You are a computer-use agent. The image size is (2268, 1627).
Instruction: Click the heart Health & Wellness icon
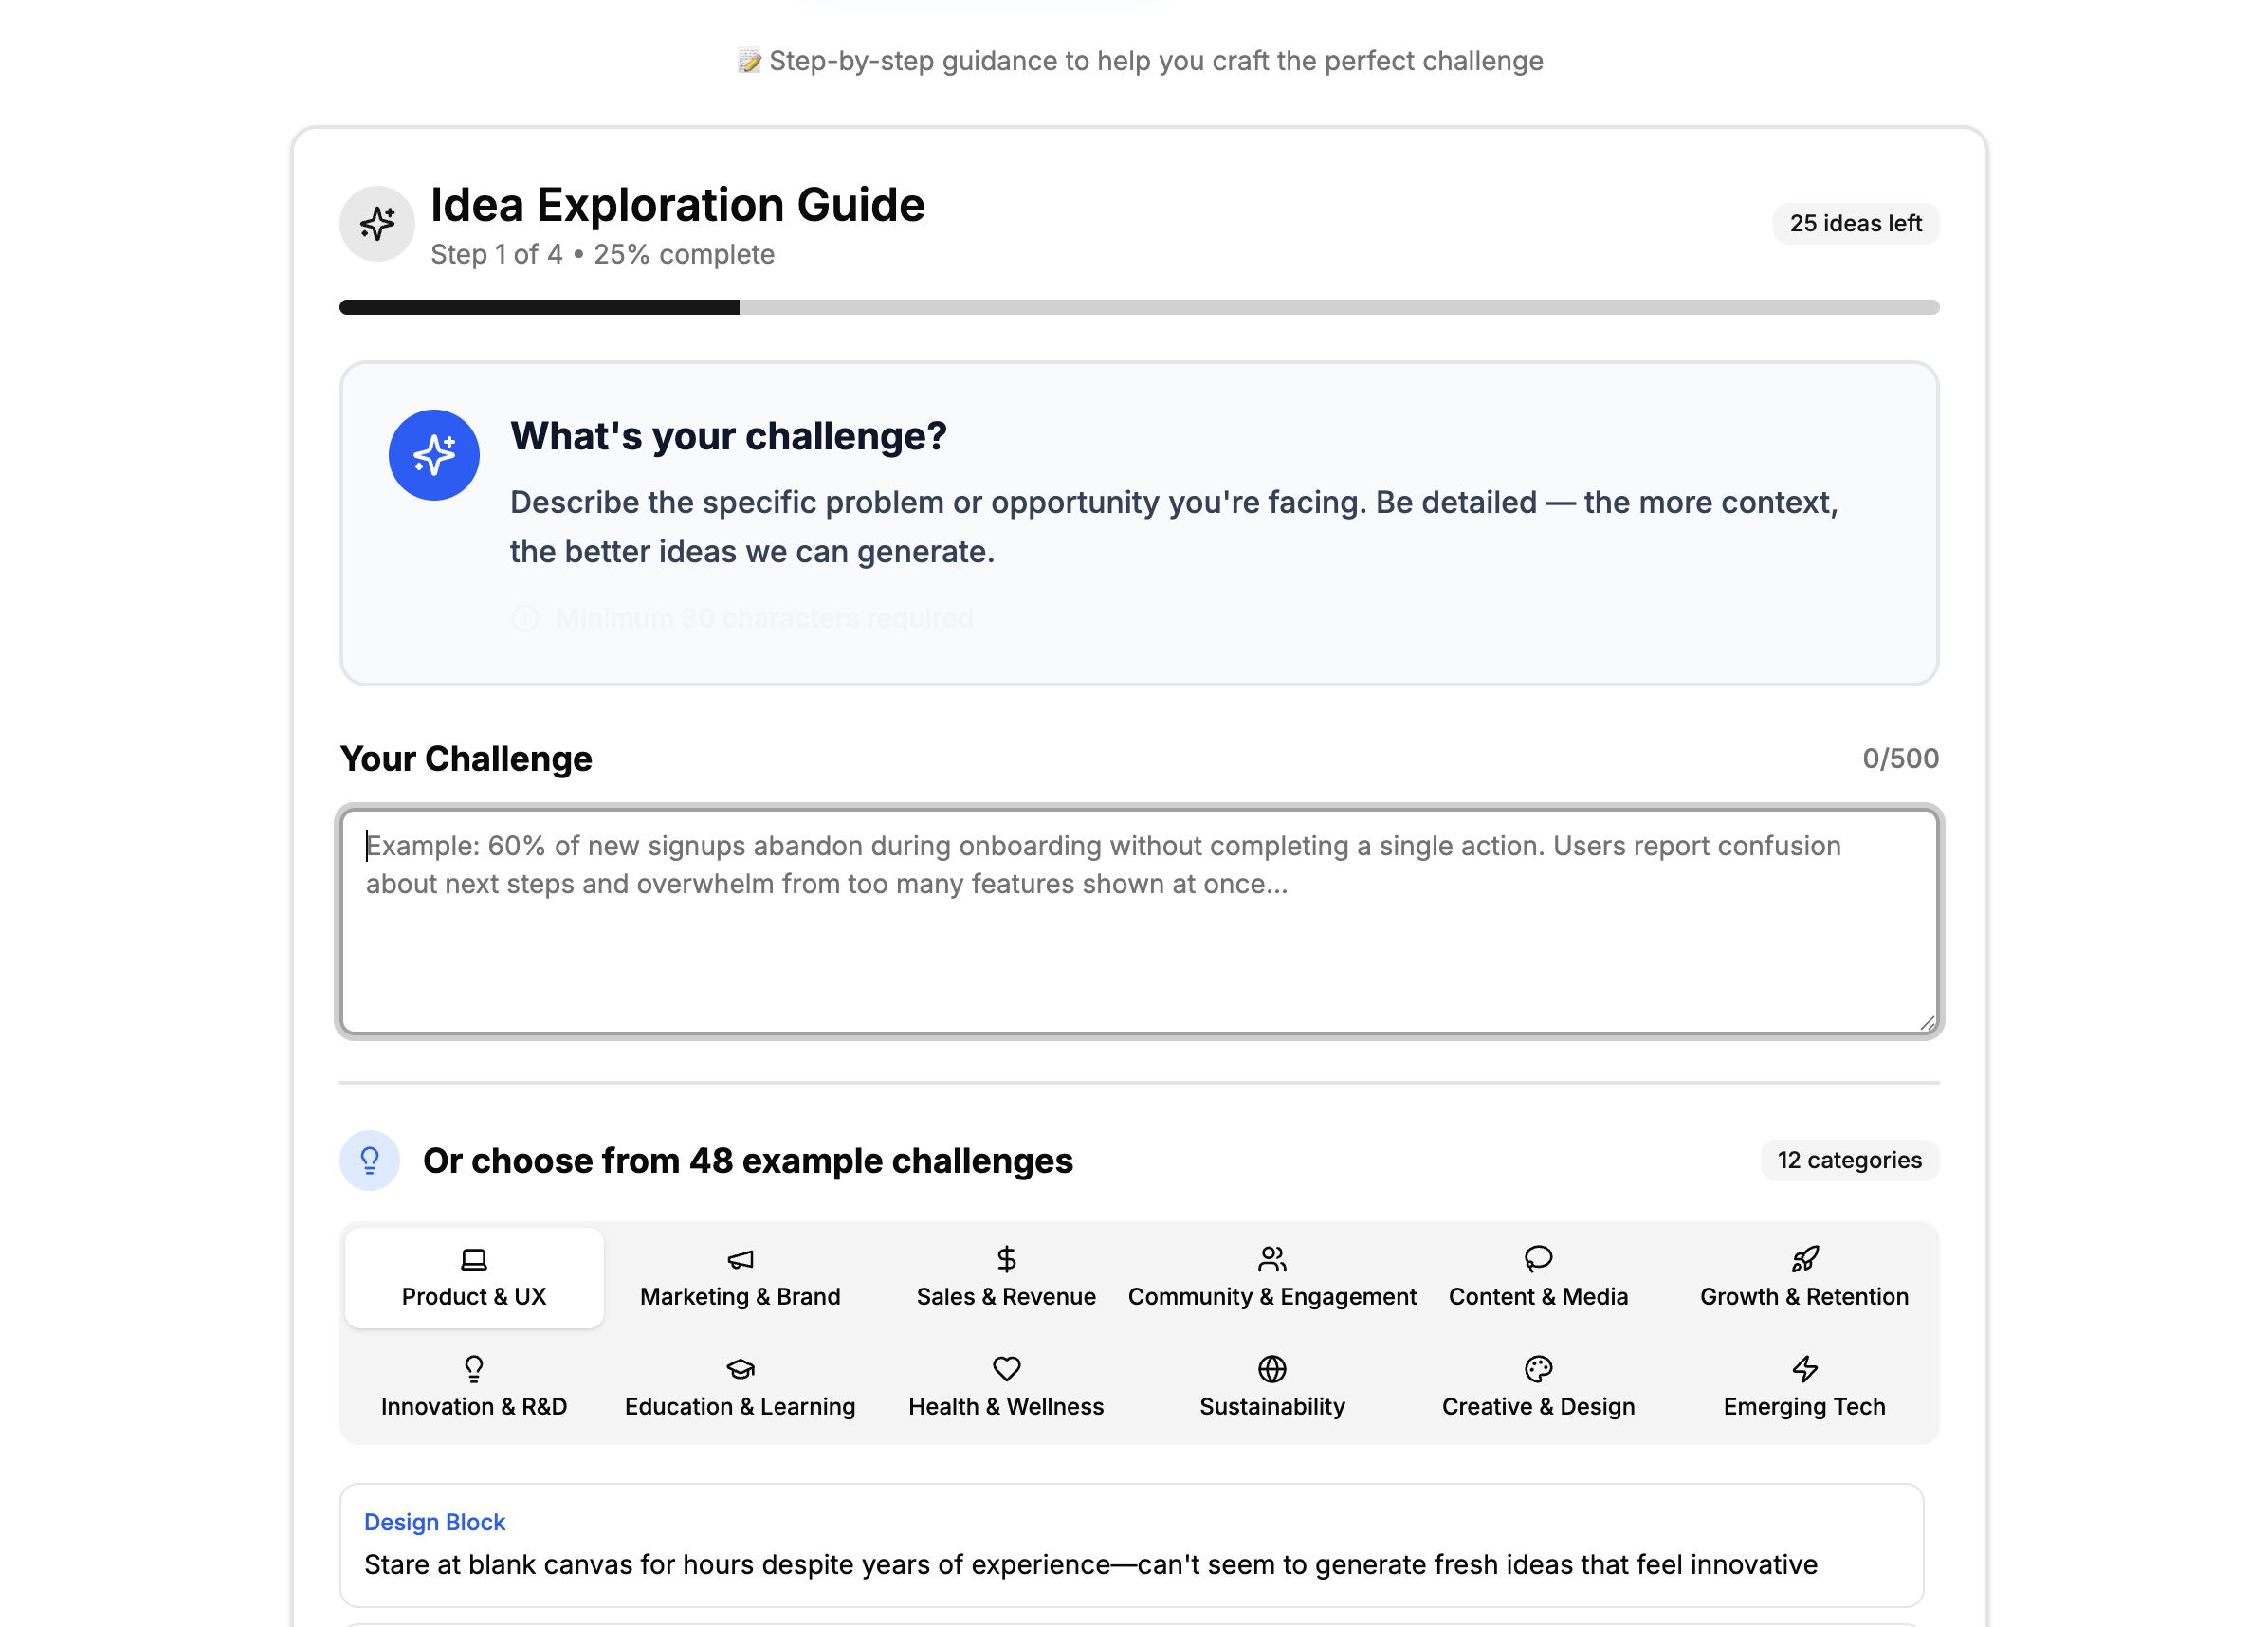[x=1006, y=1369]
